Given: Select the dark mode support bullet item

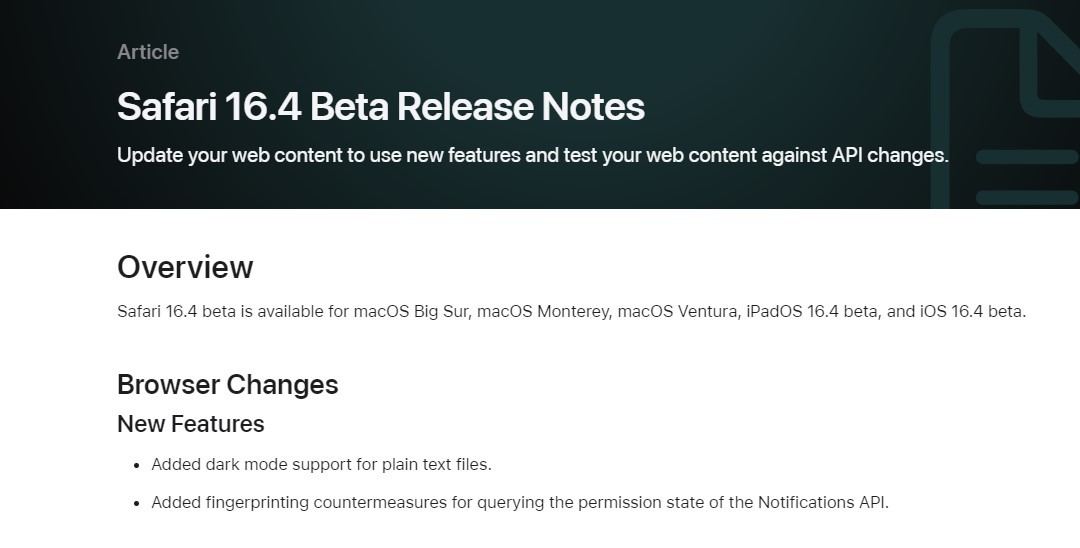Looking at the screenshot, I should (322, 465).
